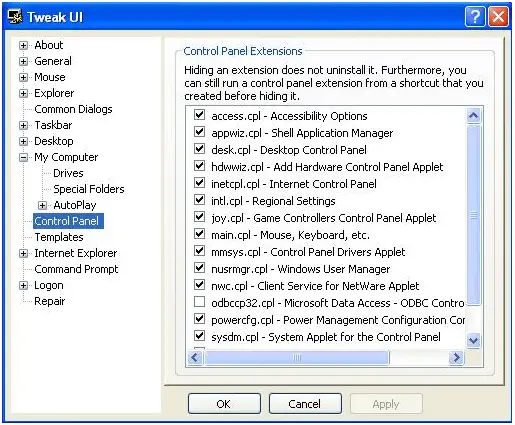Expand the AutoPlay tree node
Image resolution: width=515 pixels, height=425 pixels.
(42, 205)
